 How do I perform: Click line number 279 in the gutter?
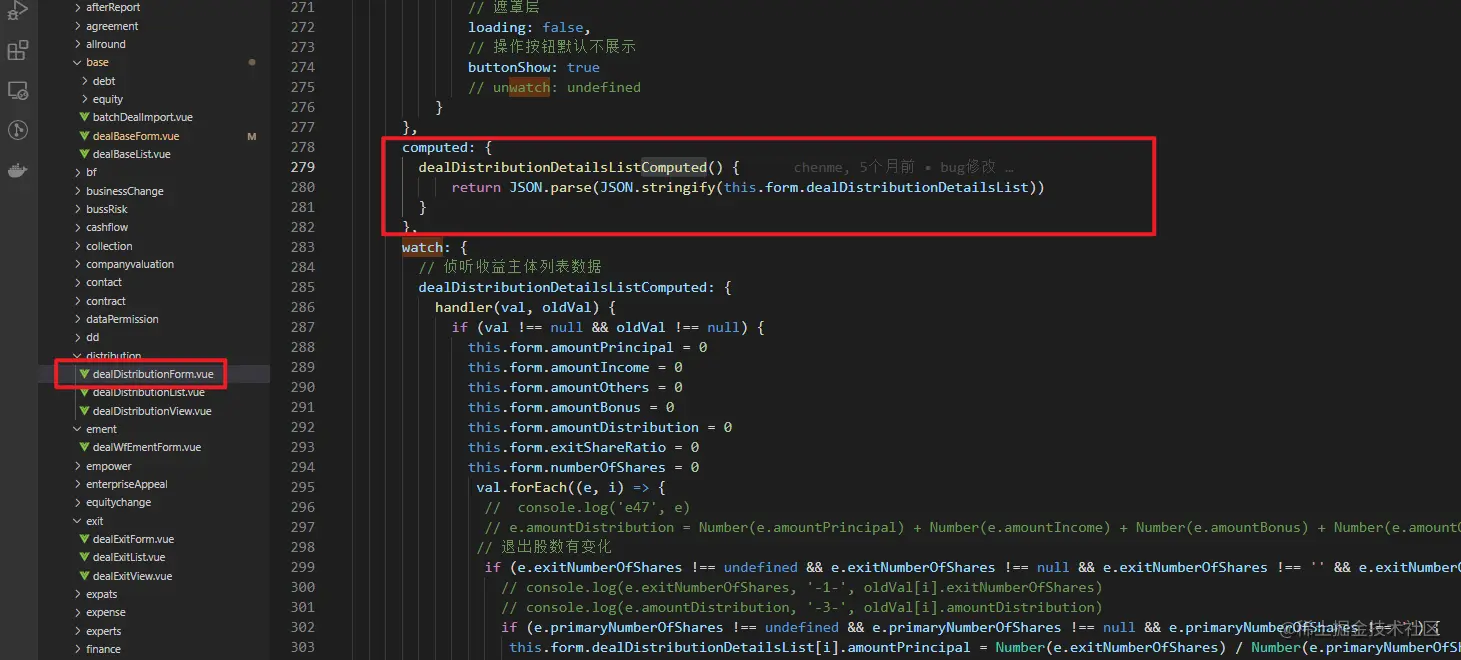(x=302, y=167)
